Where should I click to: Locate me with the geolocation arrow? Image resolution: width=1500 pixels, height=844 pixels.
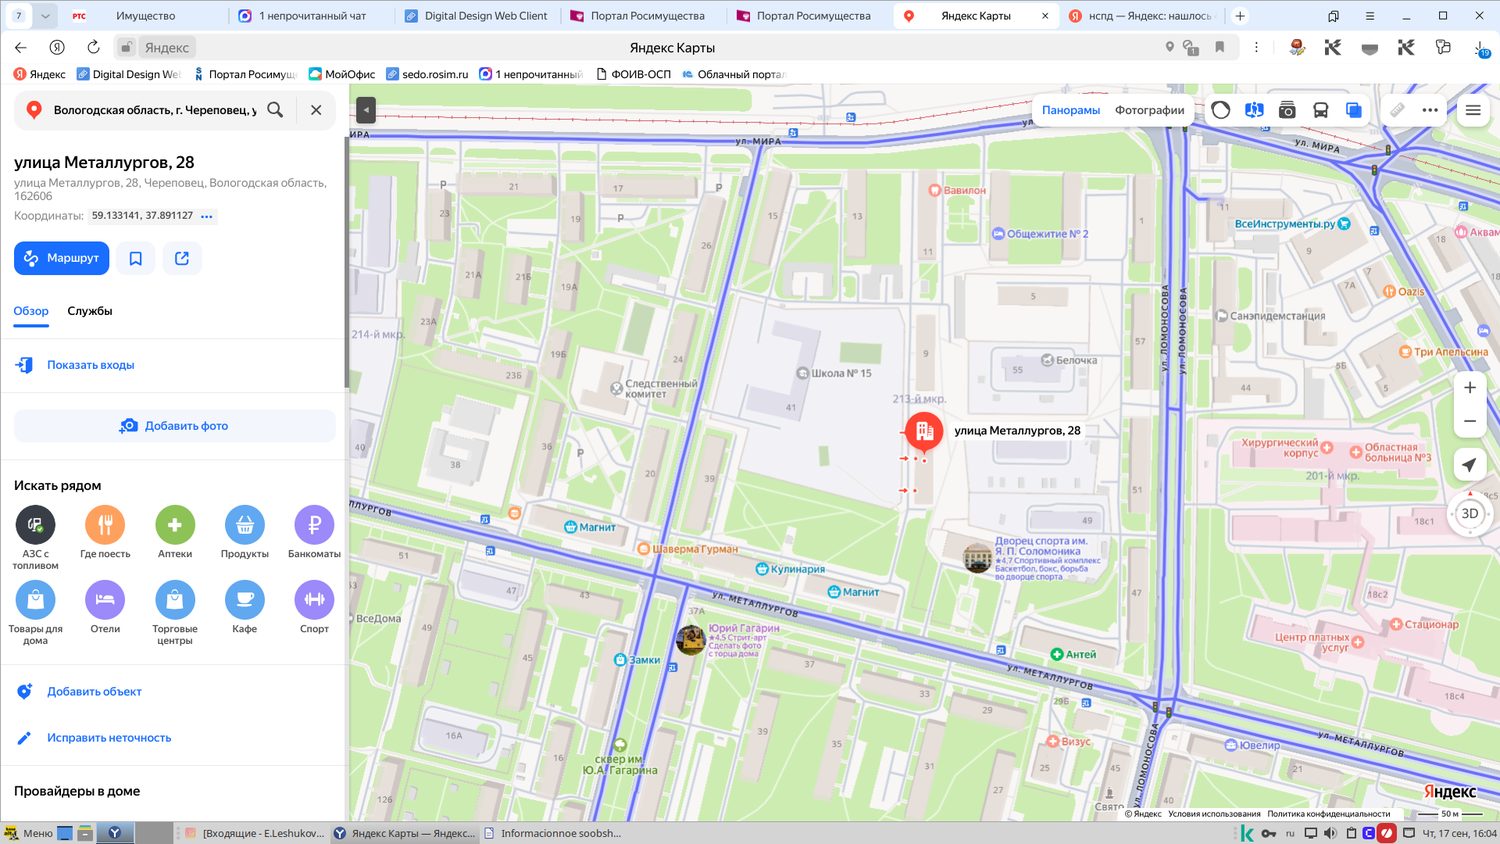coord(1469,465)
